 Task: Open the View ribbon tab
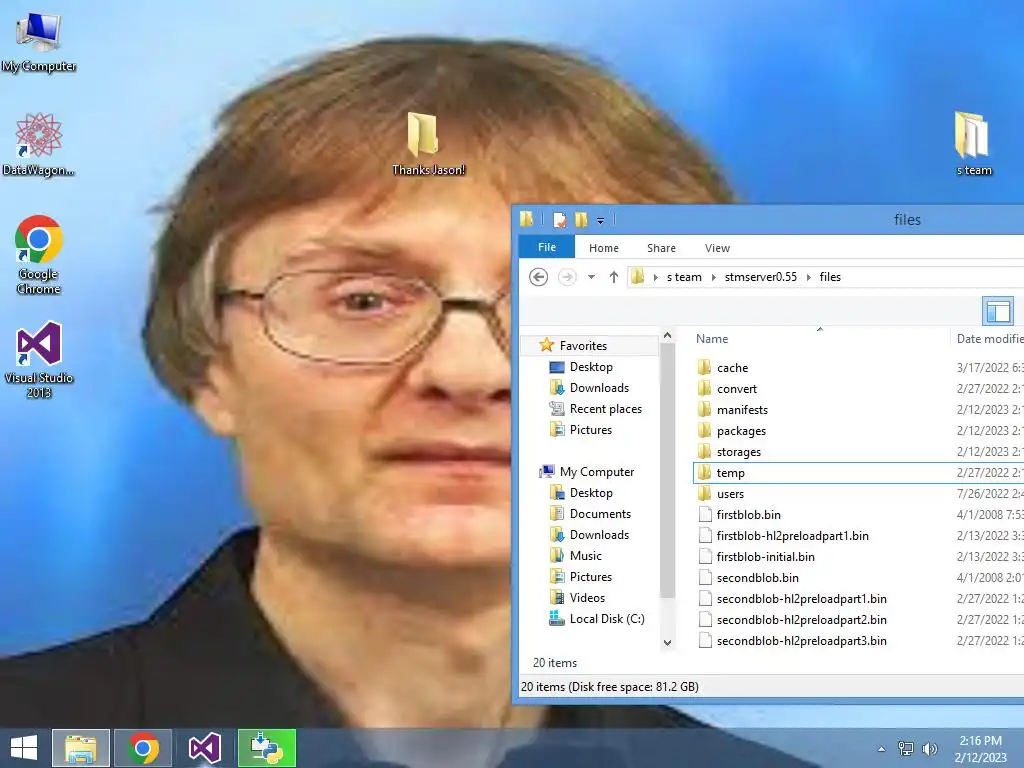click(717, 248)
